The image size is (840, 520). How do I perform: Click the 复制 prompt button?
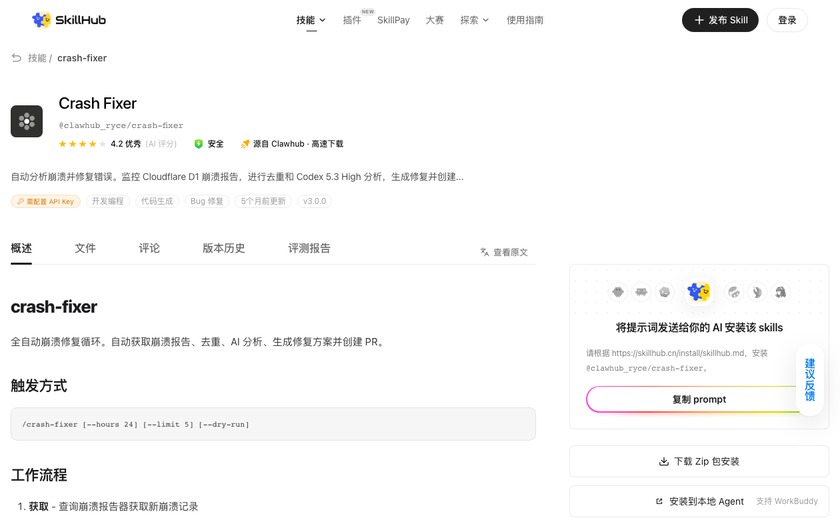pyautogui.click(x=699, y=400)
